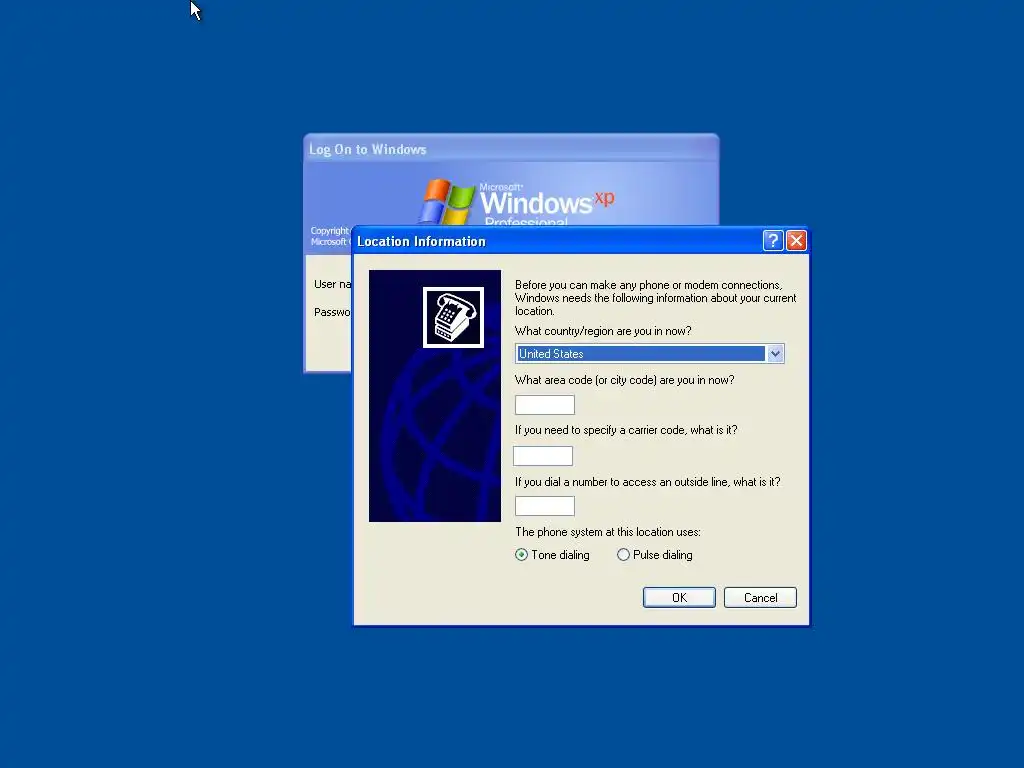Click the outside line question label
The image size is (1024, 768).
tap(647, 482)
